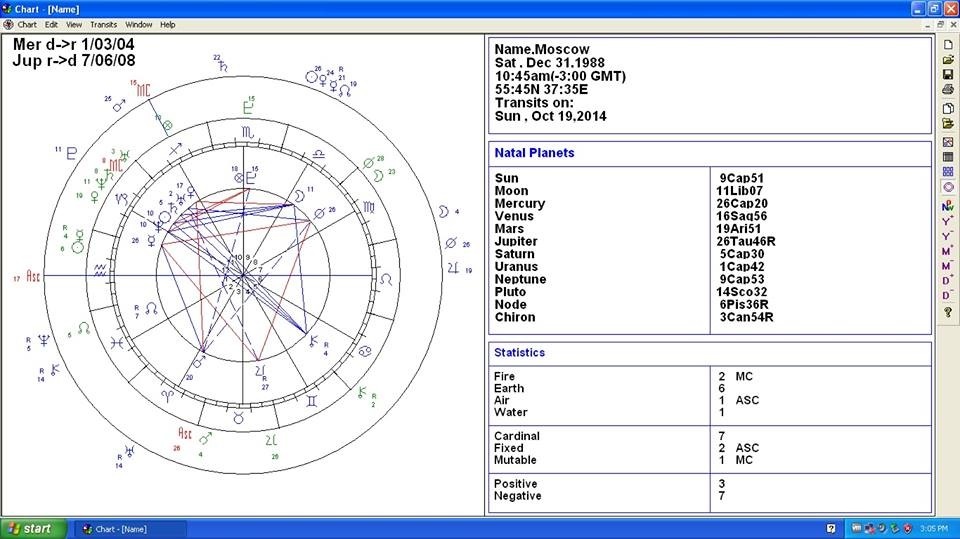Go back one year with Y- icon
The width and height of the screenshot is (960, 539).
click(948, 236)
